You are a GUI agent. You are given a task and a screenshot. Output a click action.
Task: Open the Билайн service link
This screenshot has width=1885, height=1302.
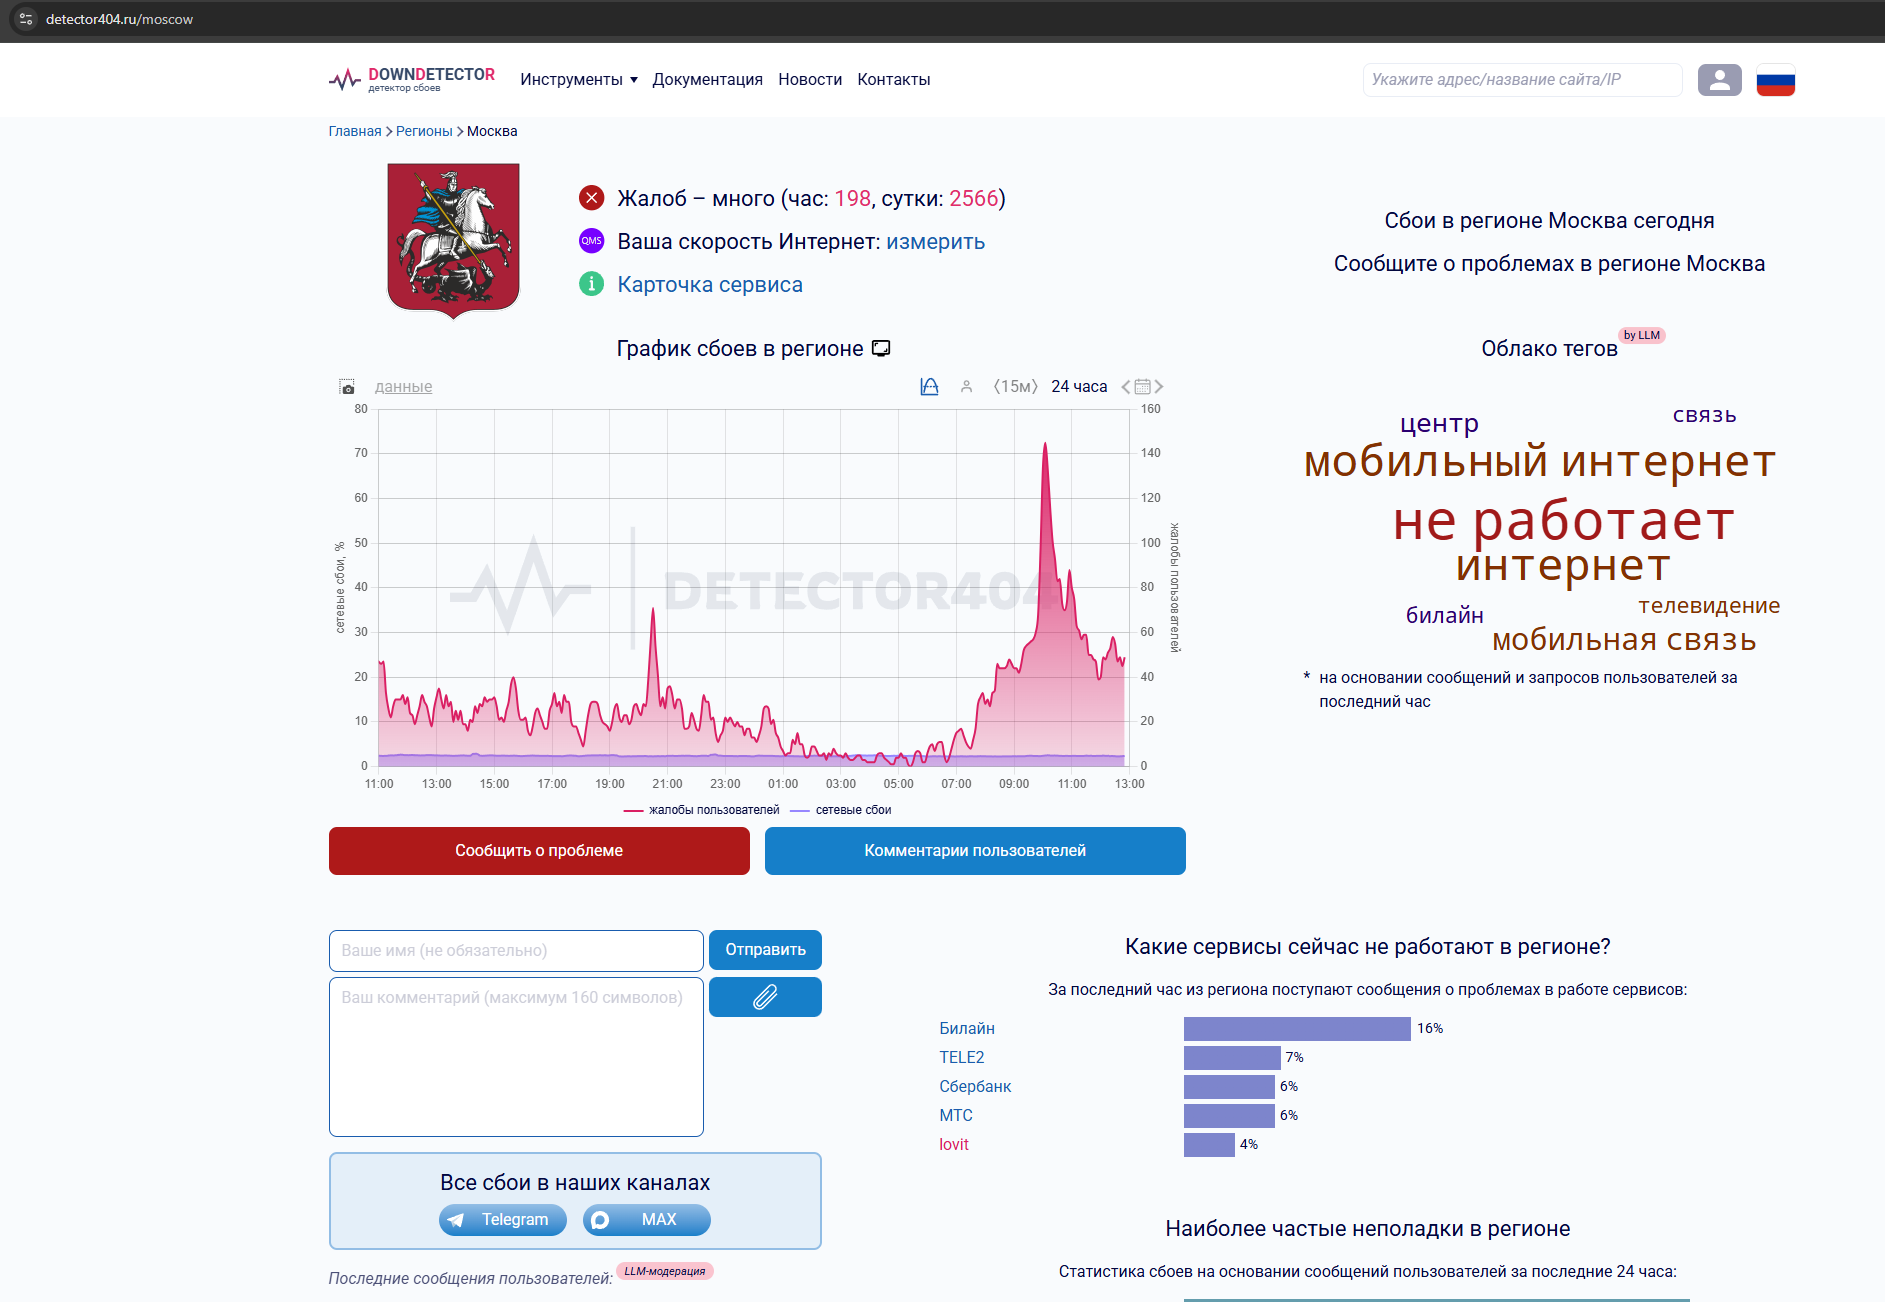click(967, 1028)
